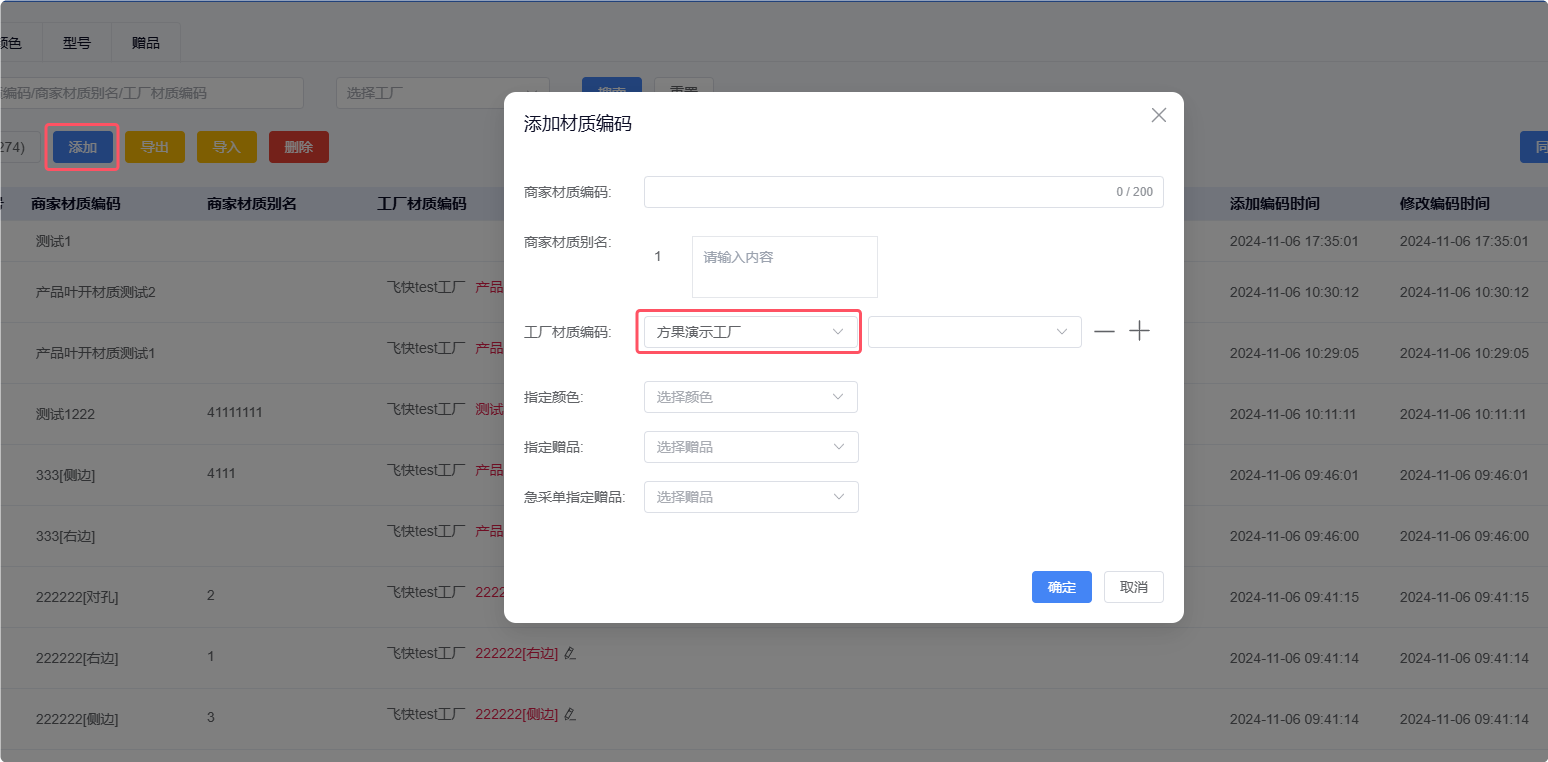Click edit pencil beside red 222222[右边] code
This screenshot has width=1548, height=762.
tap(570, 654)
